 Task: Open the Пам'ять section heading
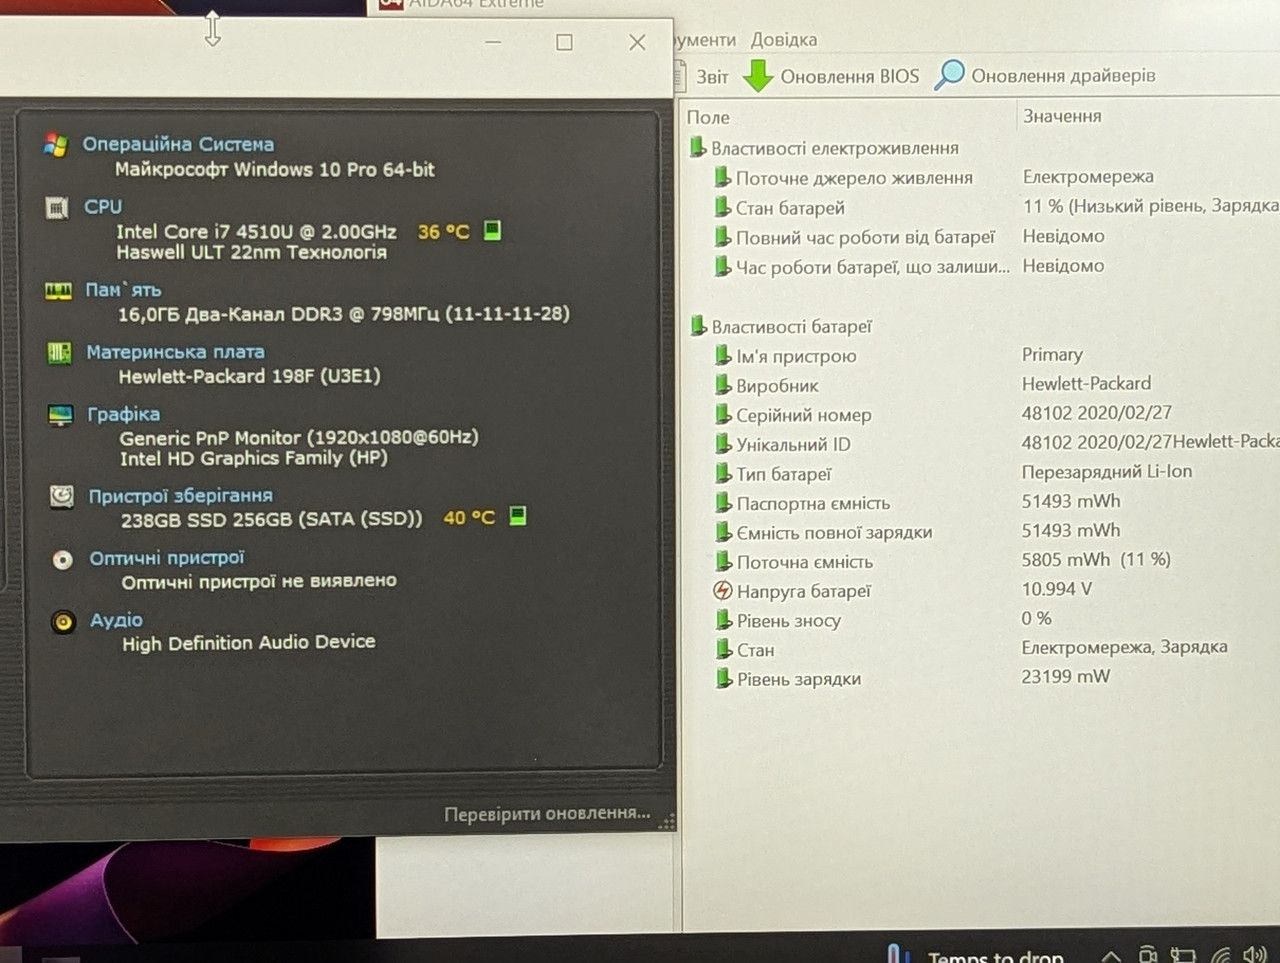pyautogui.click(x=123, y=290)
